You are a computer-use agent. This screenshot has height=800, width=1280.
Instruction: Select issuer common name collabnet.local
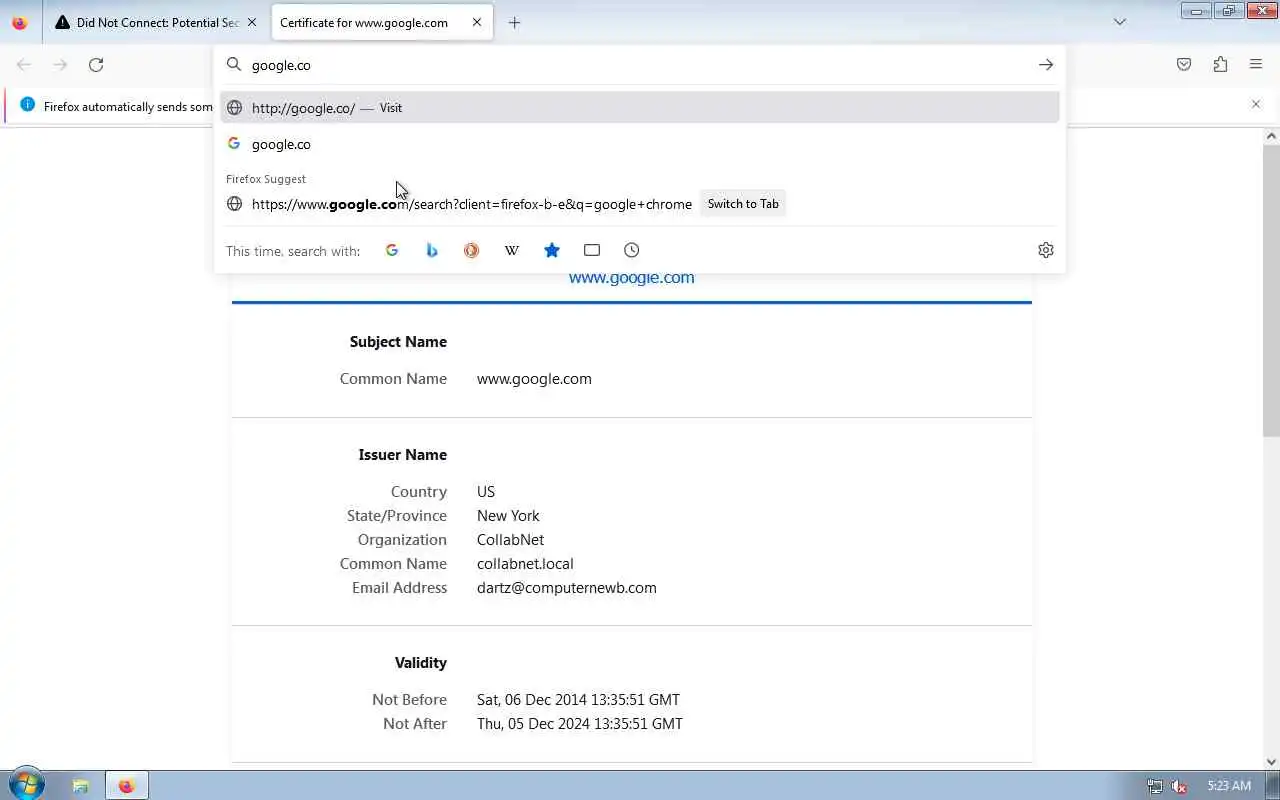(525, 564)
